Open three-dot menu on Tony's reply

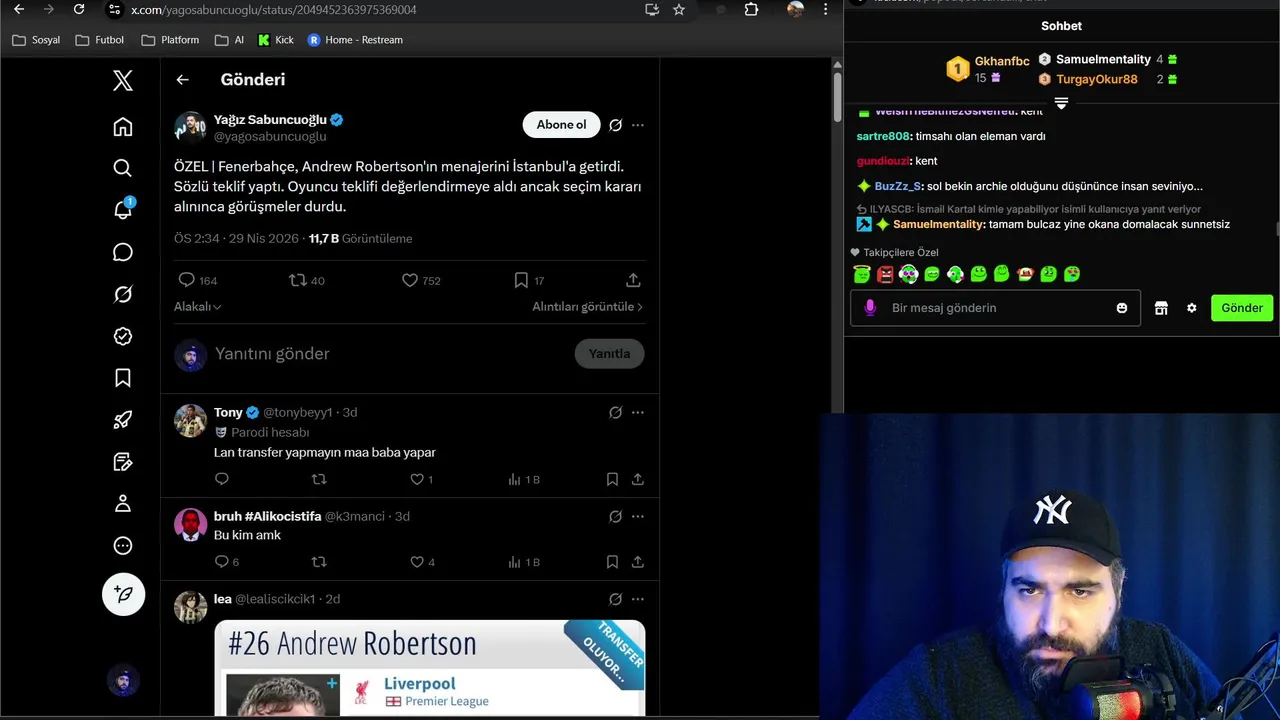[638, 412]
